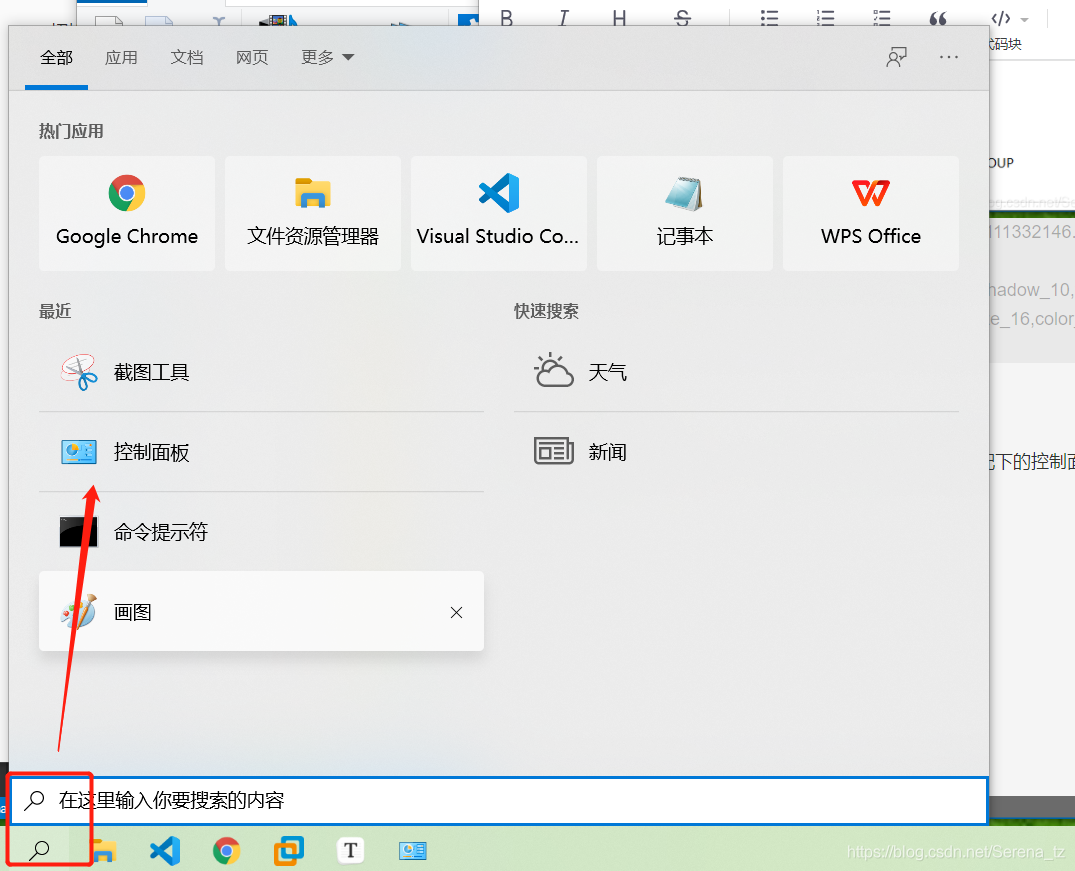Image resolution: width=1075 pixels, height=871 pixels.
Task: Switch to 应用 search tab
Action: (121, 58)
